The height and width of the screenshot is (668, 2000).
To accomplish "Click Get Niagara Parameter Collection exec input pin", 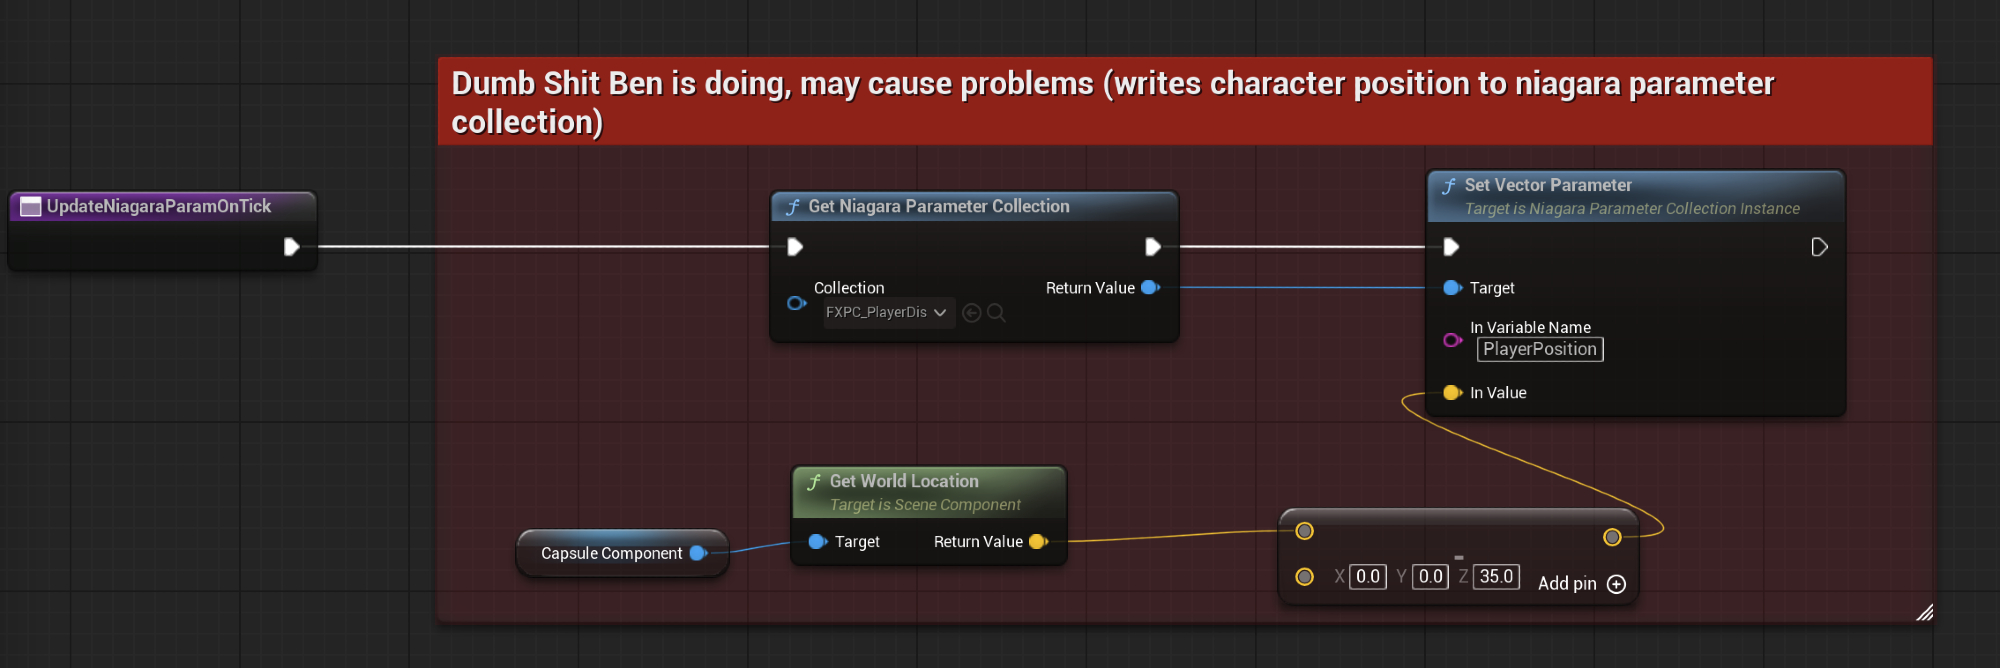I will (795, 247).
